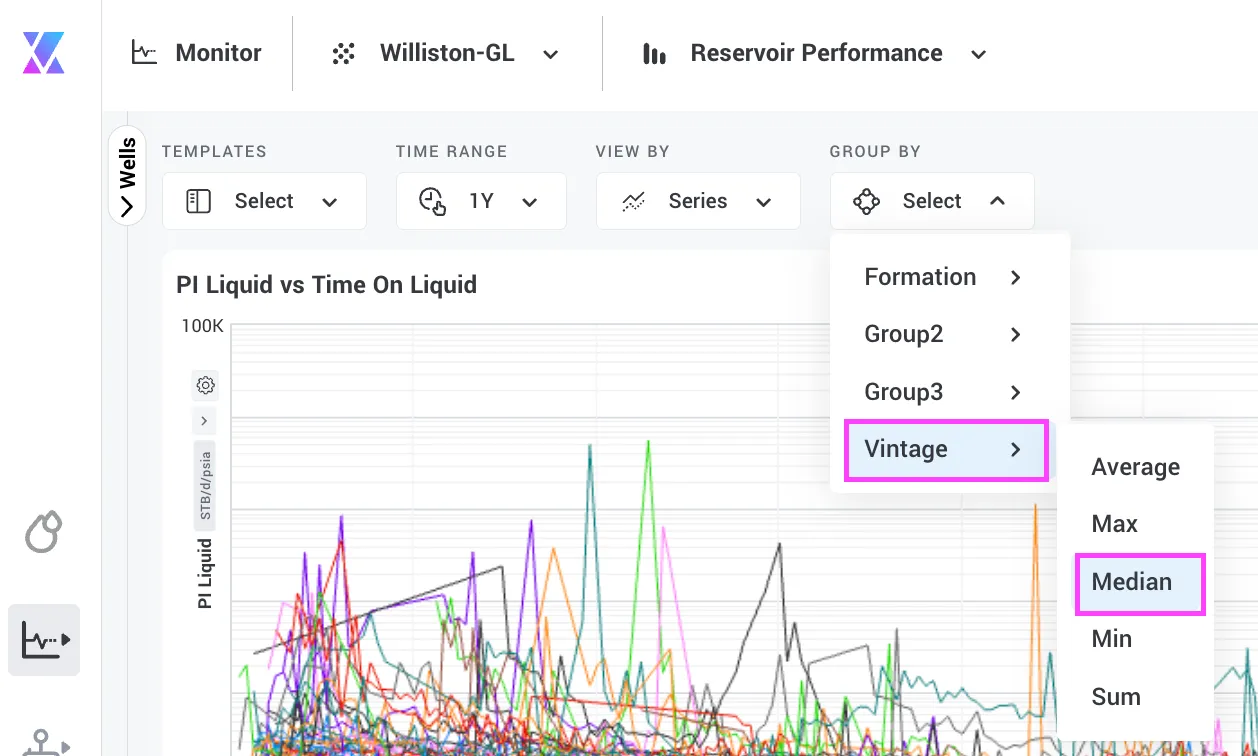Select Average aggregation option
Viewport: 1258px width, 756px height.
[x=1136, y=467]
